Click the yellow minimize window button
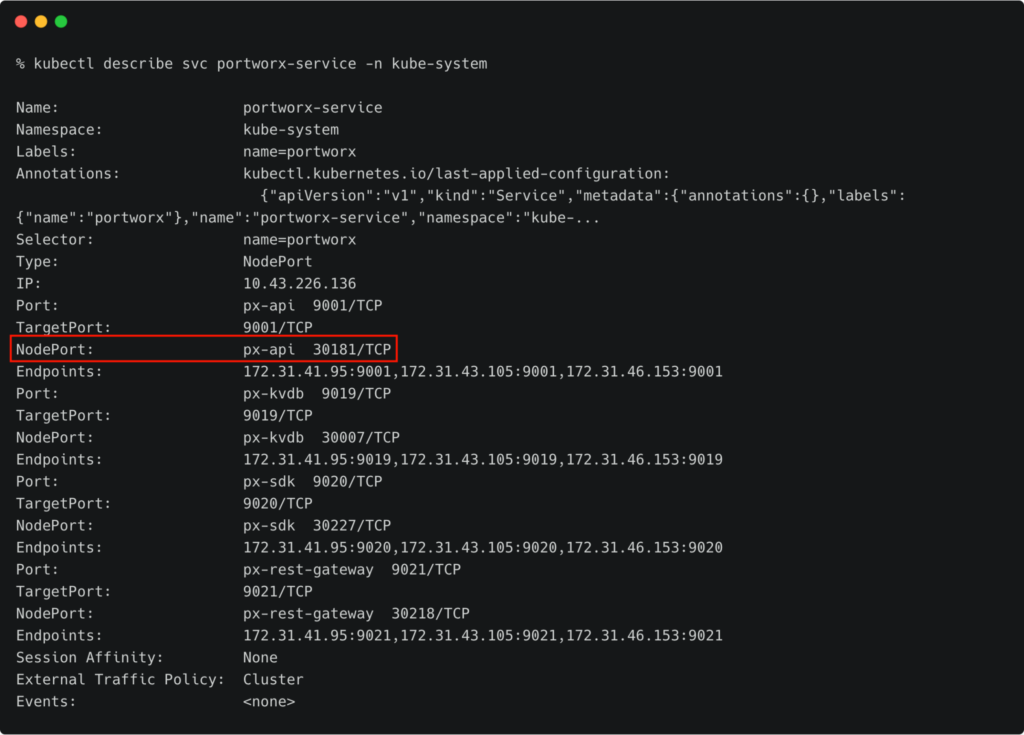 tap(41, 21)
